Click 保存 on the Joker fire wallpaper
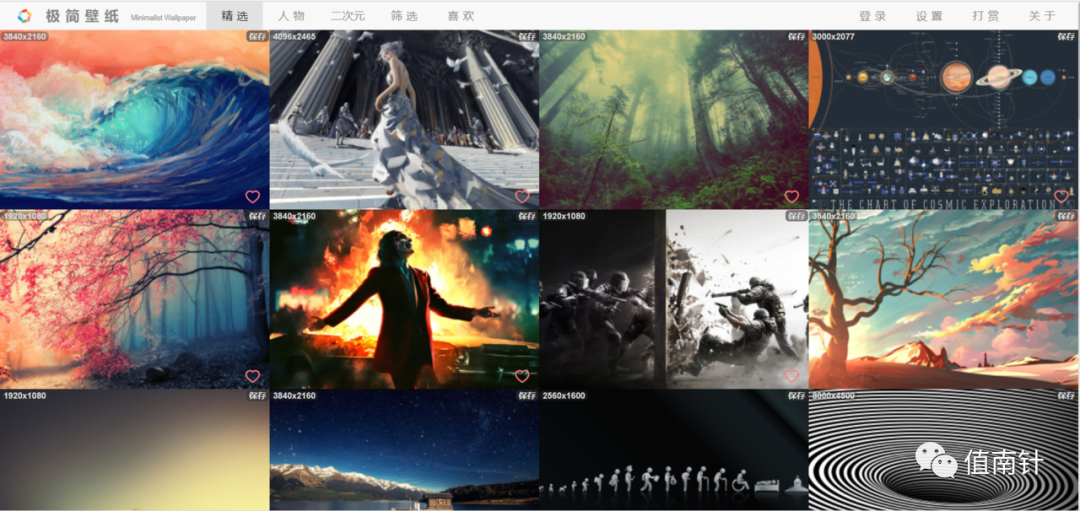Screen dimensions: 1080x511 click(527, 216)
